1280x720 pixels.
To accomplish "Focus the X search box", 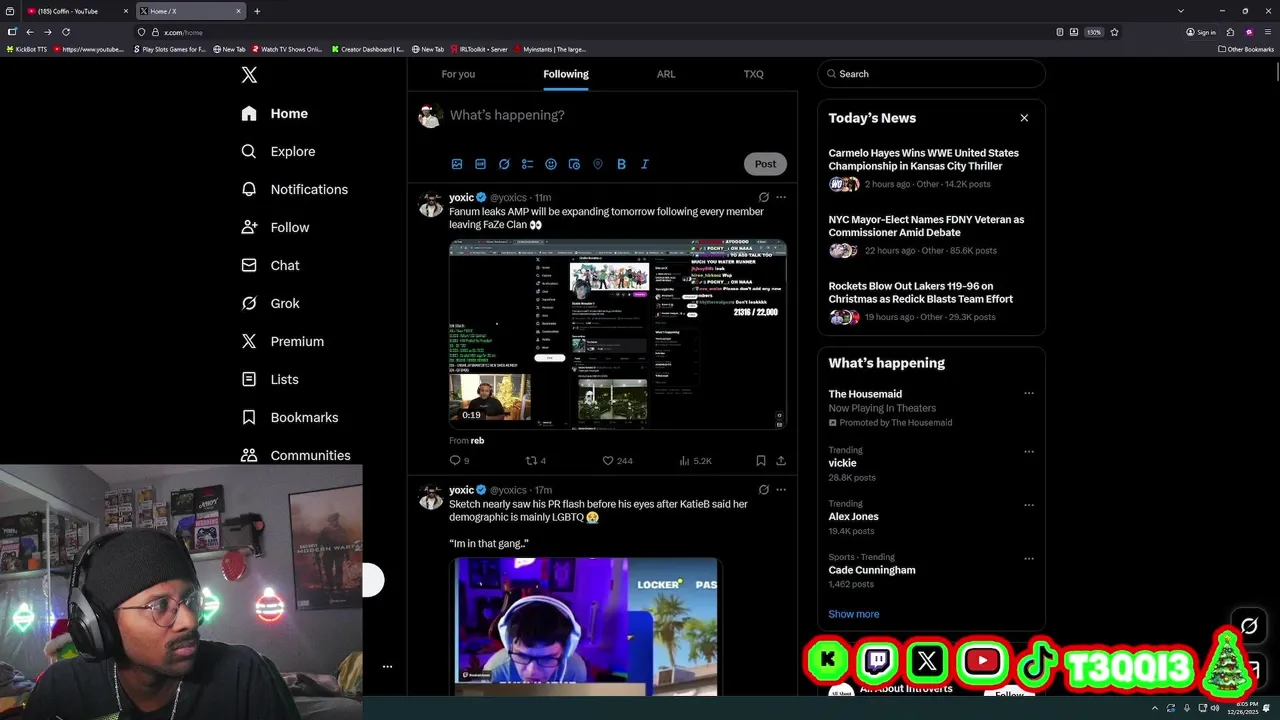I will [931, 74].
